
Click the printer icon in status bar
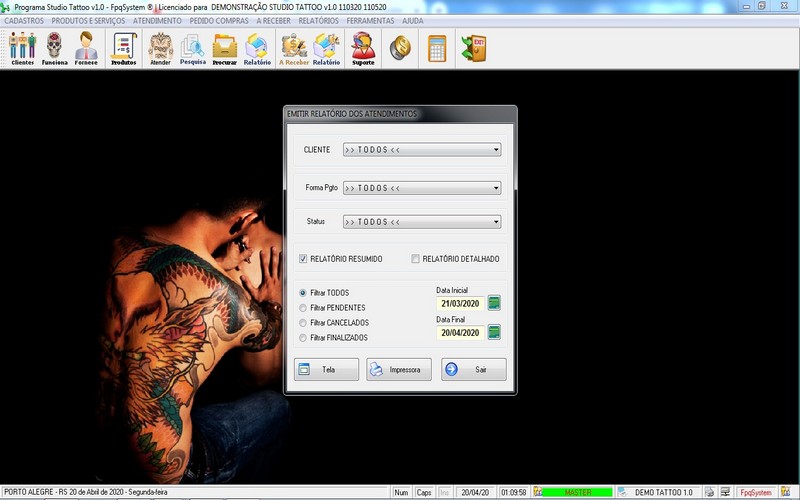coord(710,492)
